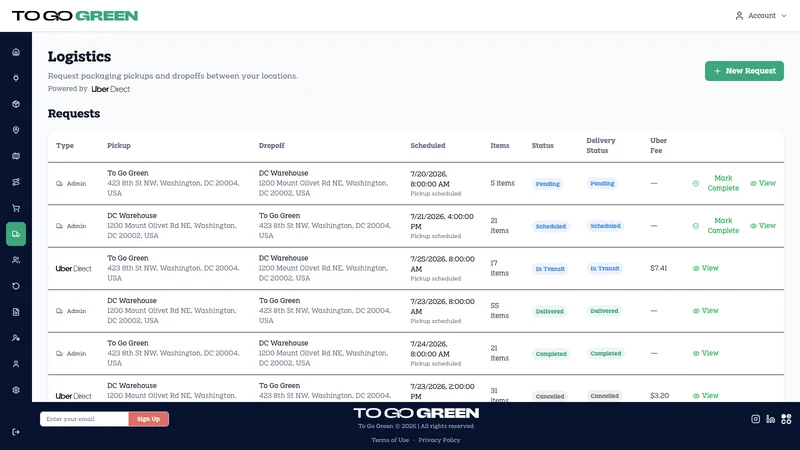Click the lightbulb icon in sidebar
The height and width of the screenshot is (450, 800).
coord(16,78)
